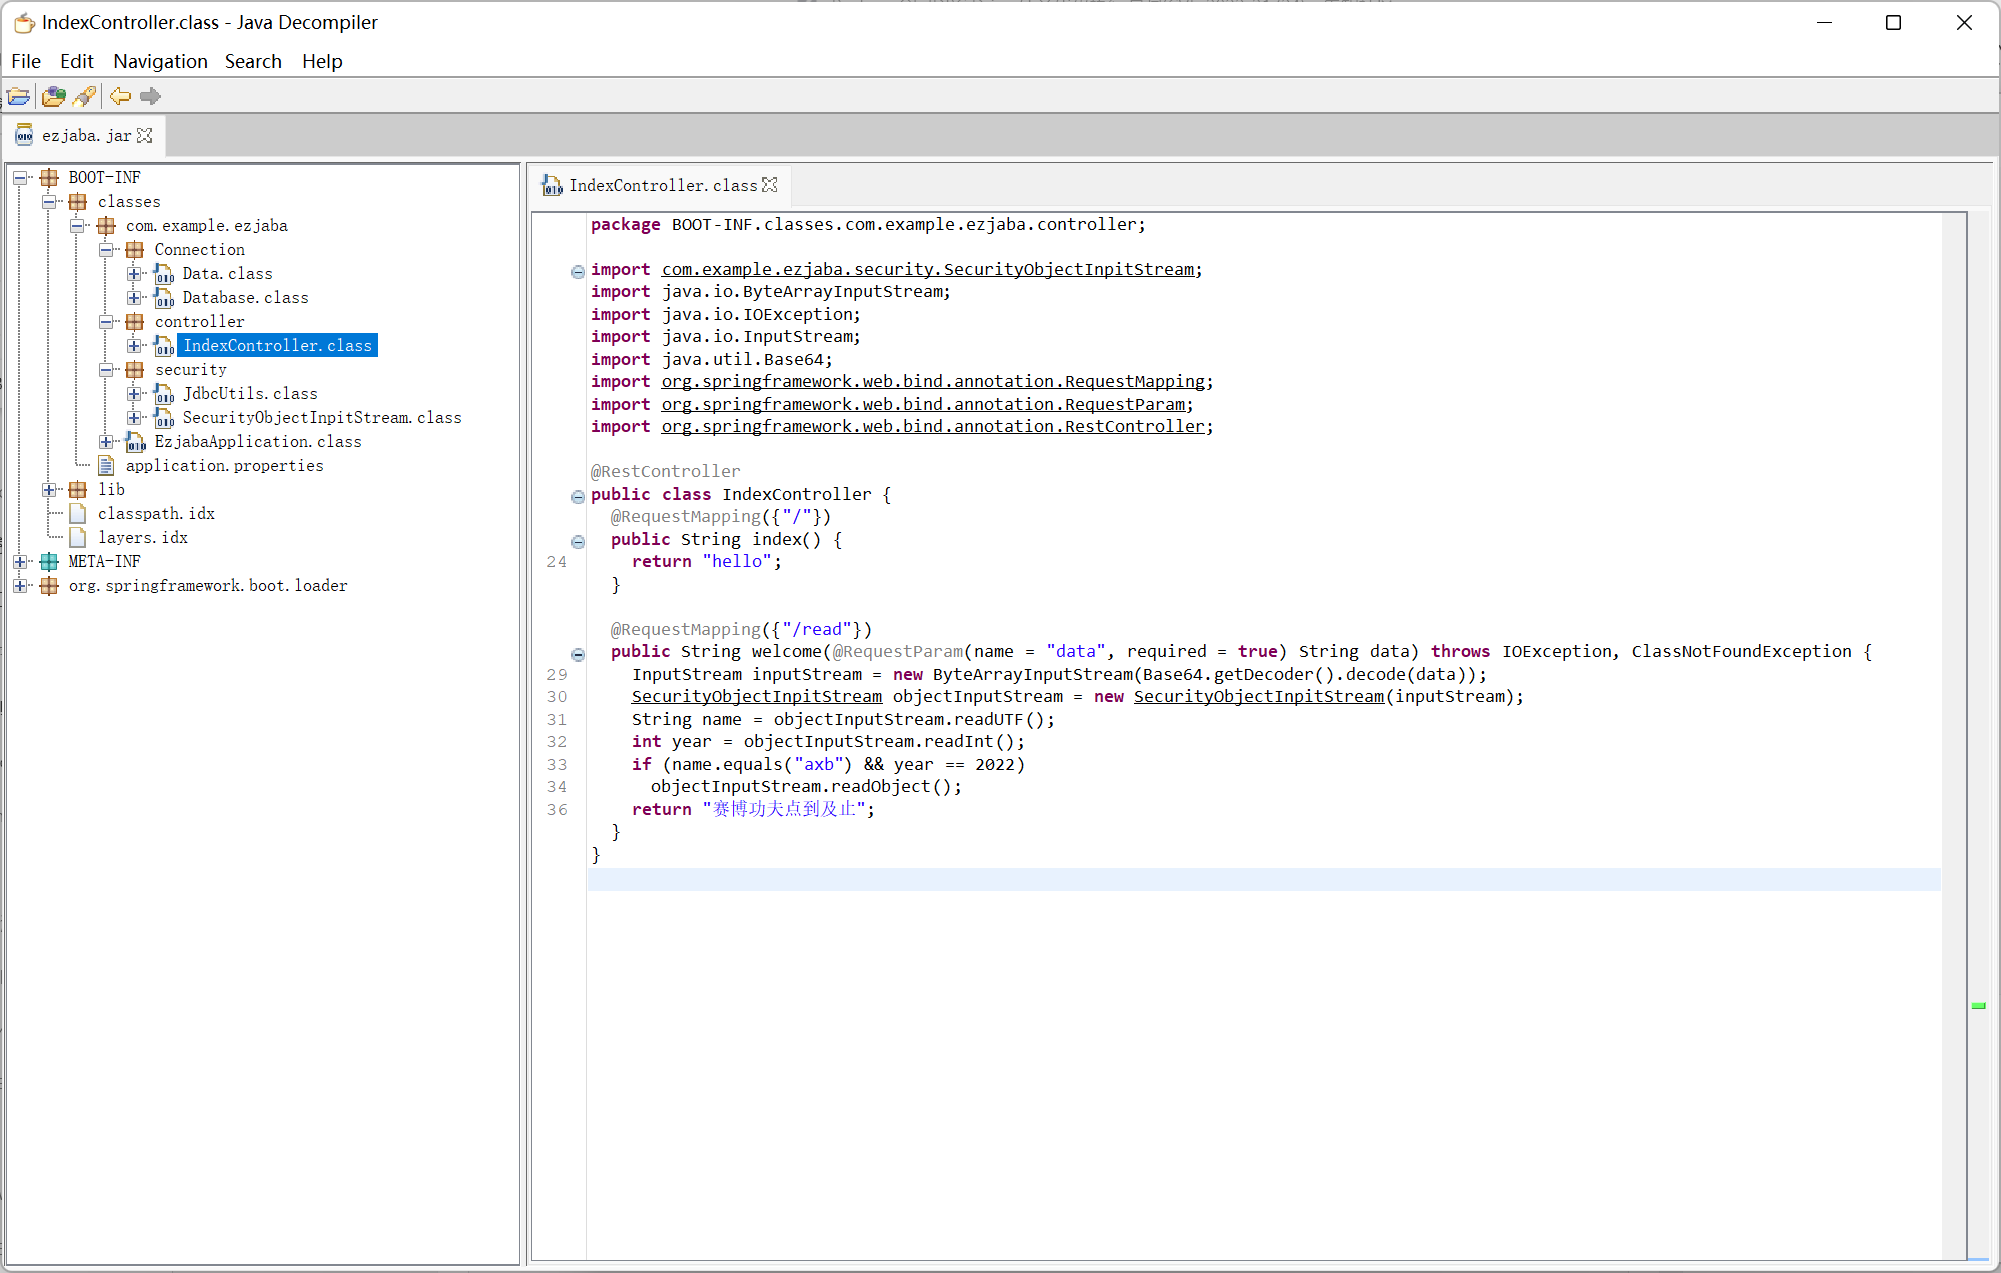Click the Forward arrow toolbar icon
The image size is (2001, 1273).
[x=150, y=96]
